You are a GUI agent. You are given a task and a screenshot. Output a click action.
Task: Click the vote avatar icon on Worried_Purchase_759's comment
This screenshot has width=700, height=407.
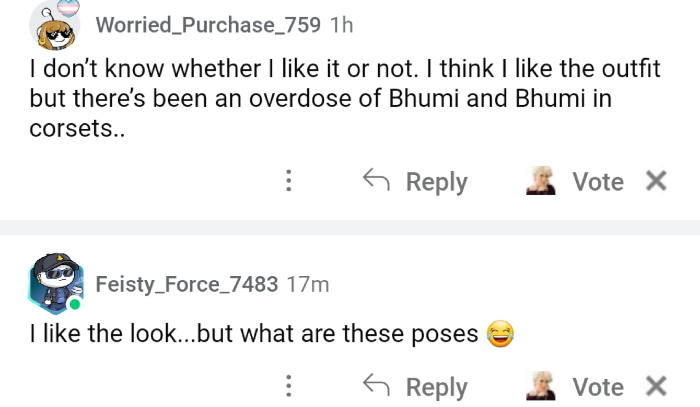click(541, 181)
